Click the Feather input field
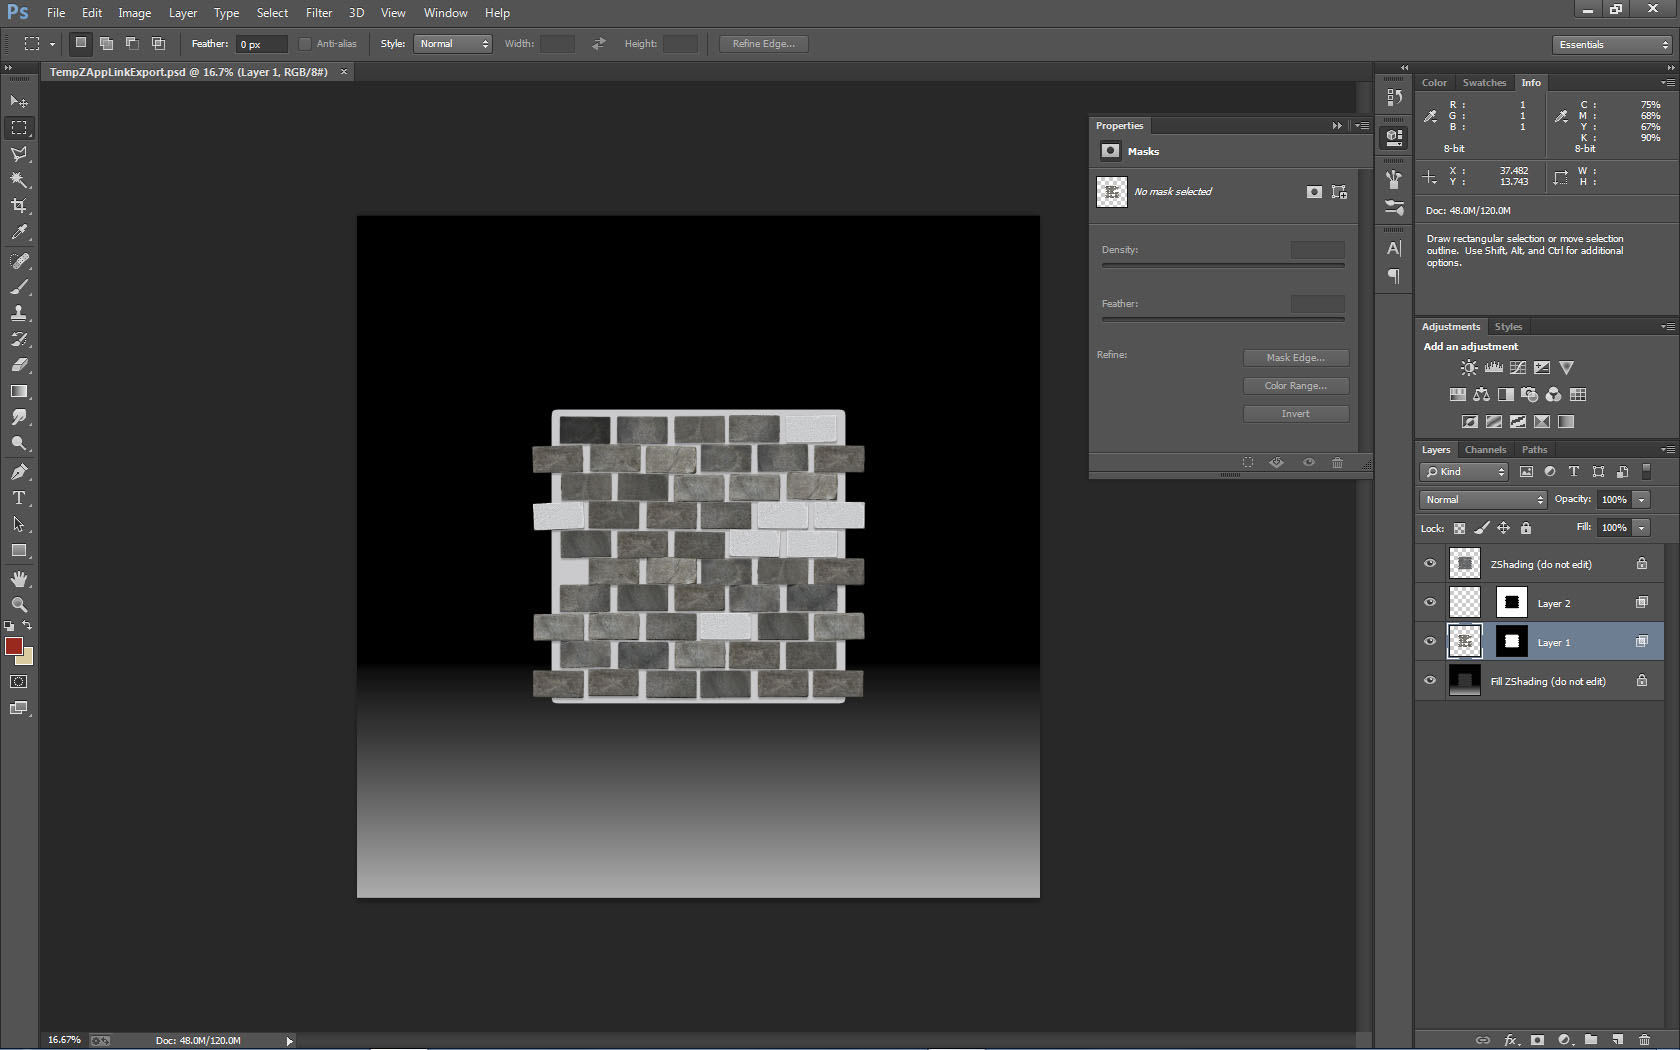The height and width of the screenshot is (1050, 1680). 261,44
